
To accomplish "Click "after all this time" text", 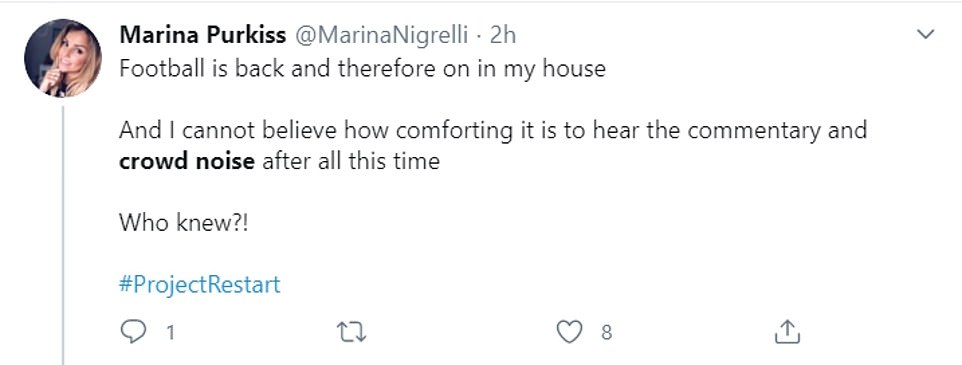I will point(351,161).
